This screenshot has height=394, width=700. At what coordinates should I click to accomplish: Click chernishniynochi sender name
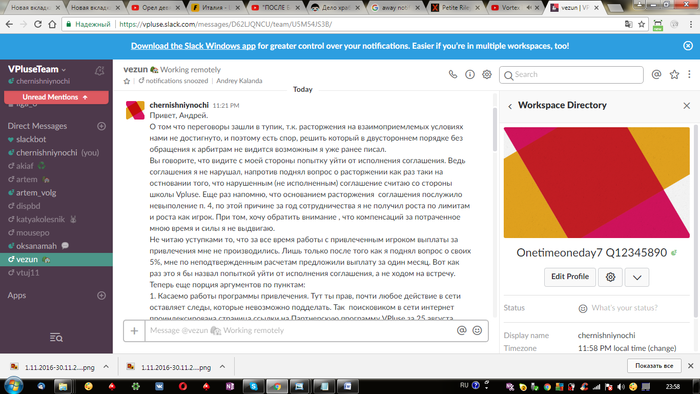[x=179, y=105]
